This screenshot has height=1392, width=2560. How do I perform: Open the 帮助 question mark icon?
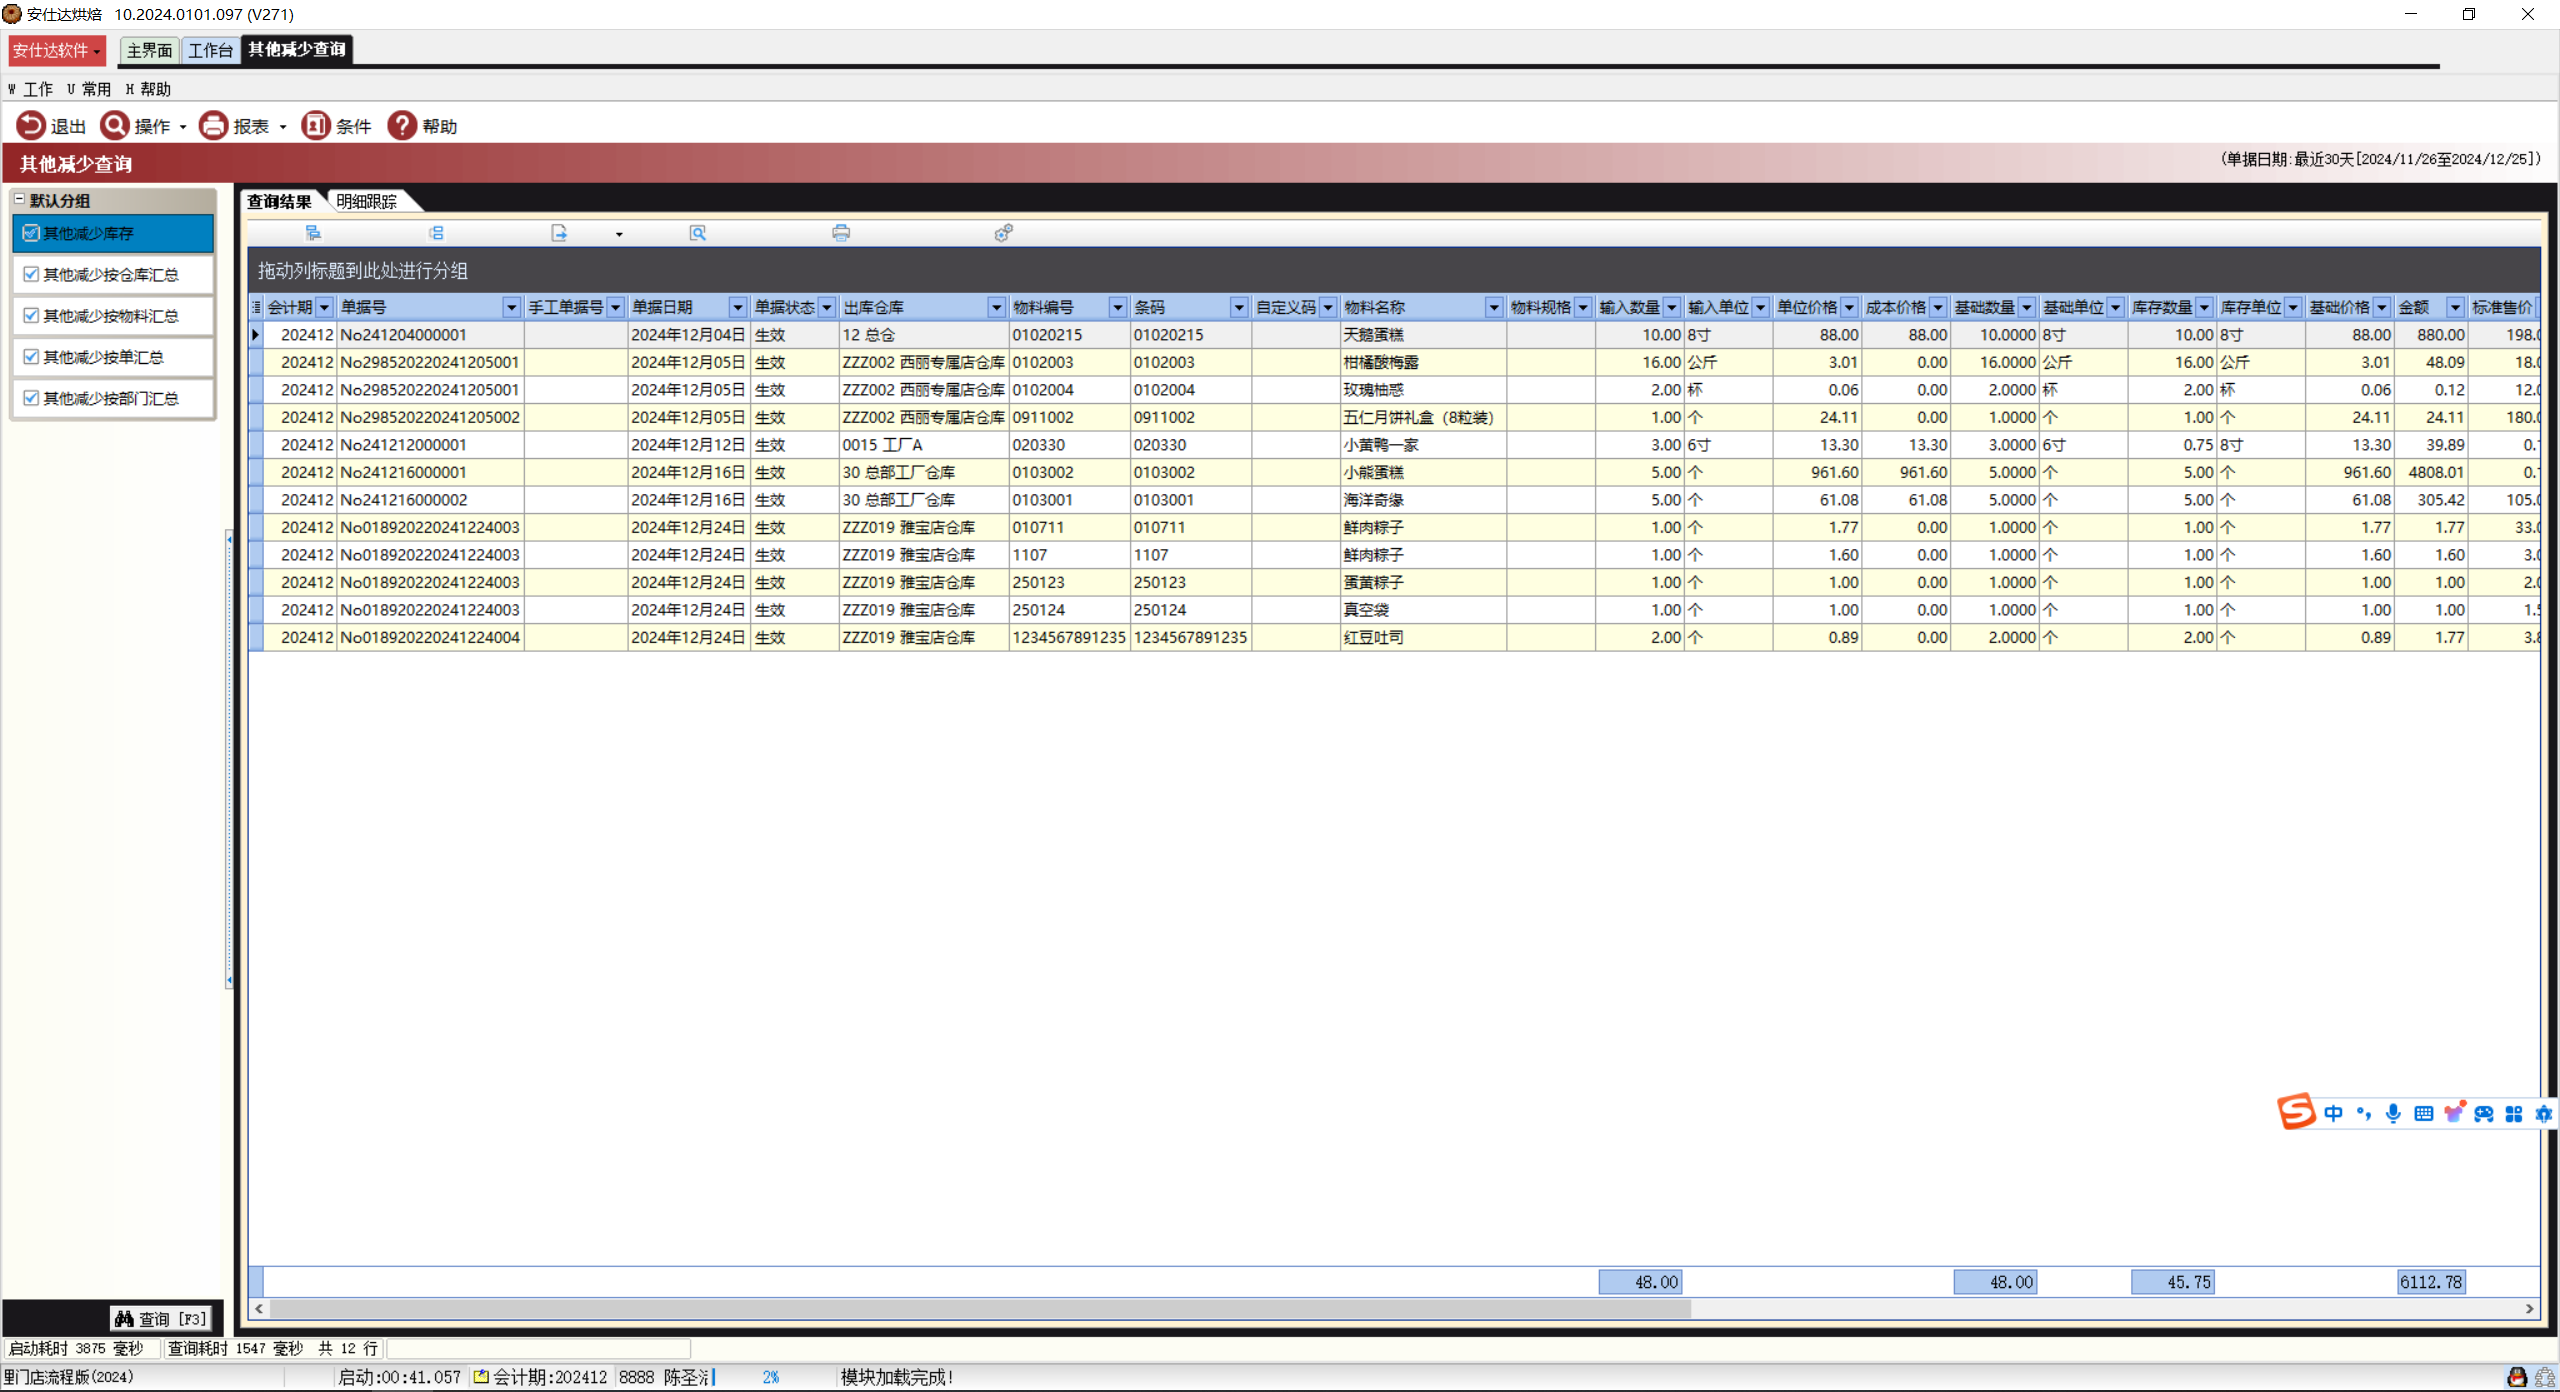click(x=402, y=126)
